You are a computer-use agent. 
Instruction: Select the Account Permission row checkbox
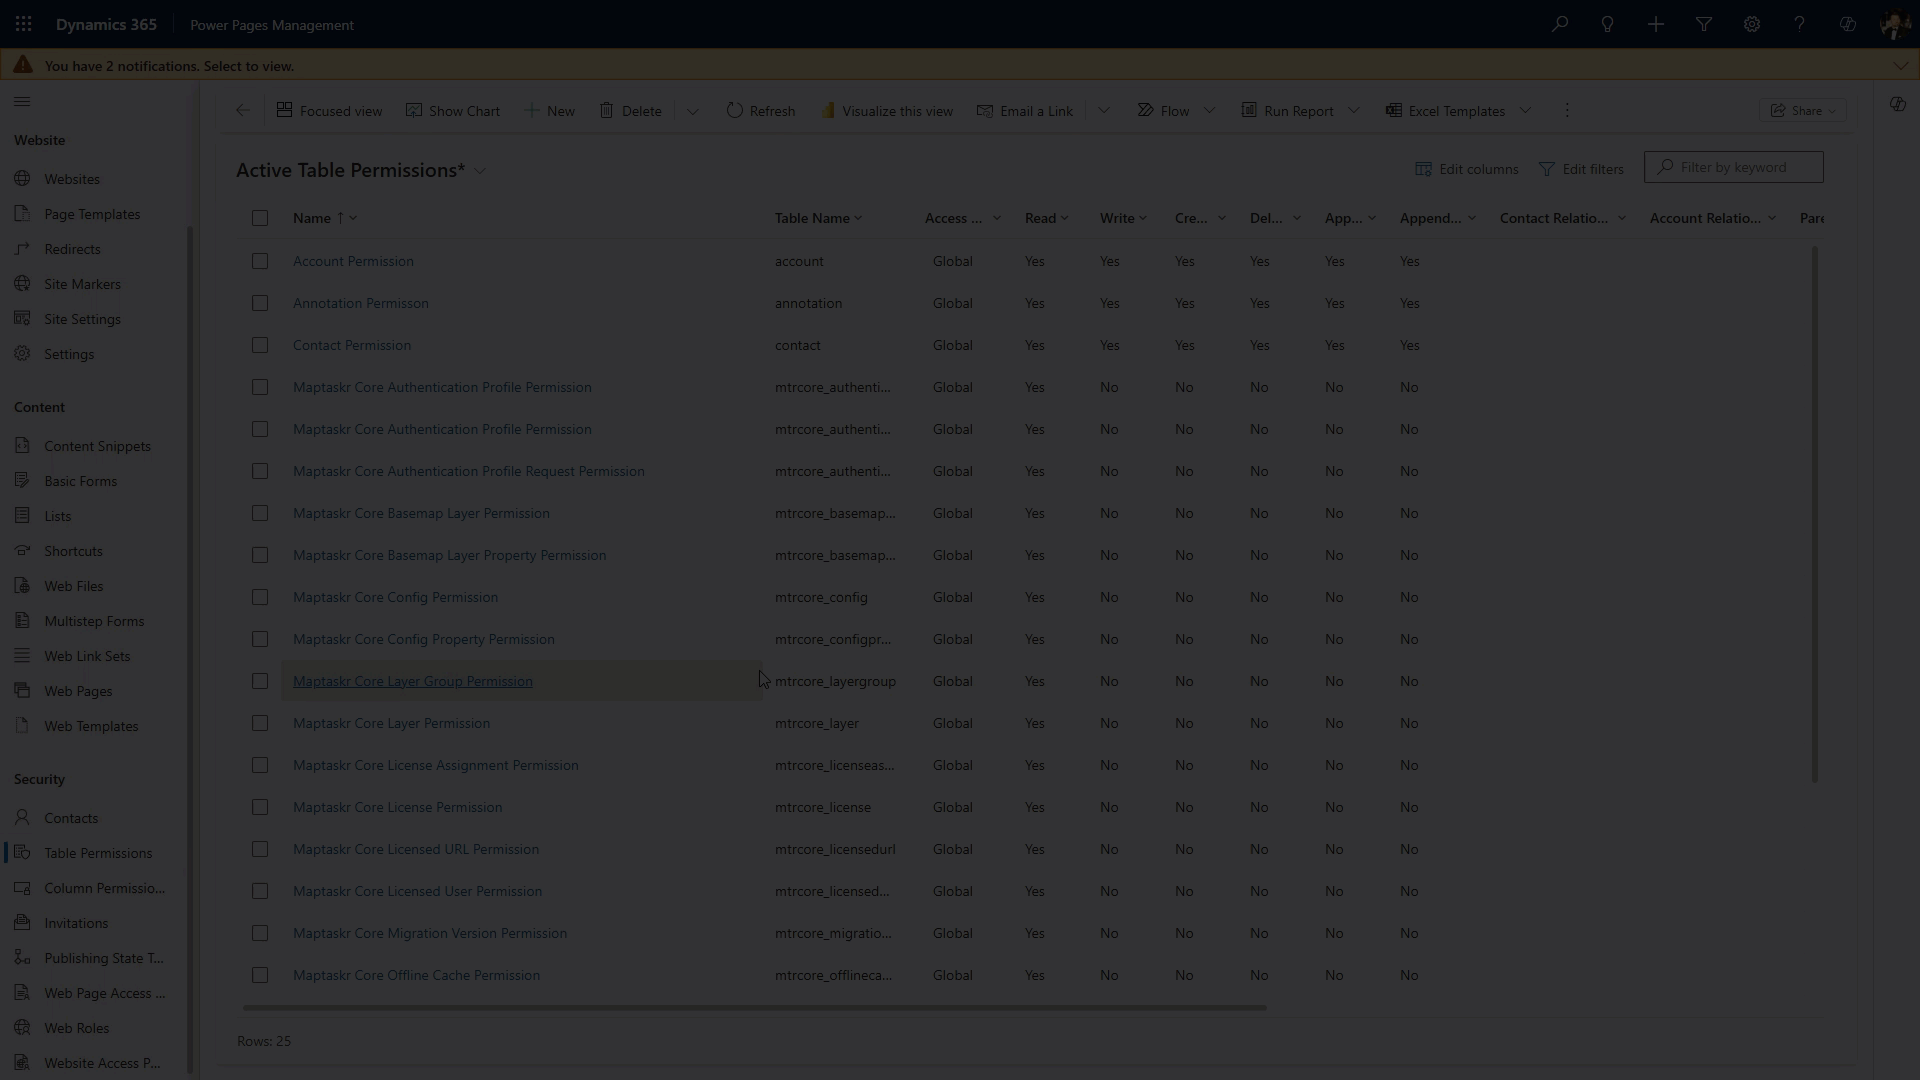[x=260, y=261]
